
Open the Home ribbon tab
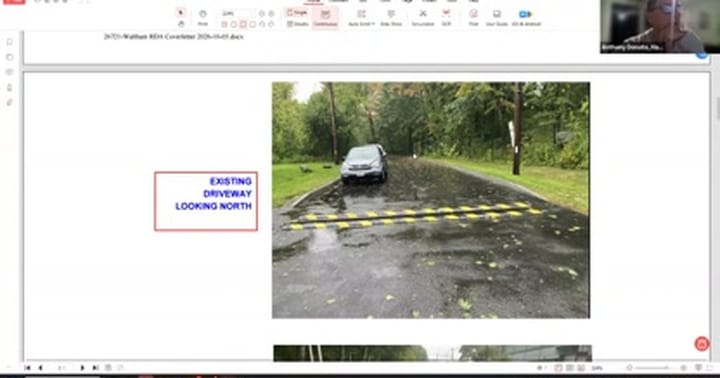[314, 1]
